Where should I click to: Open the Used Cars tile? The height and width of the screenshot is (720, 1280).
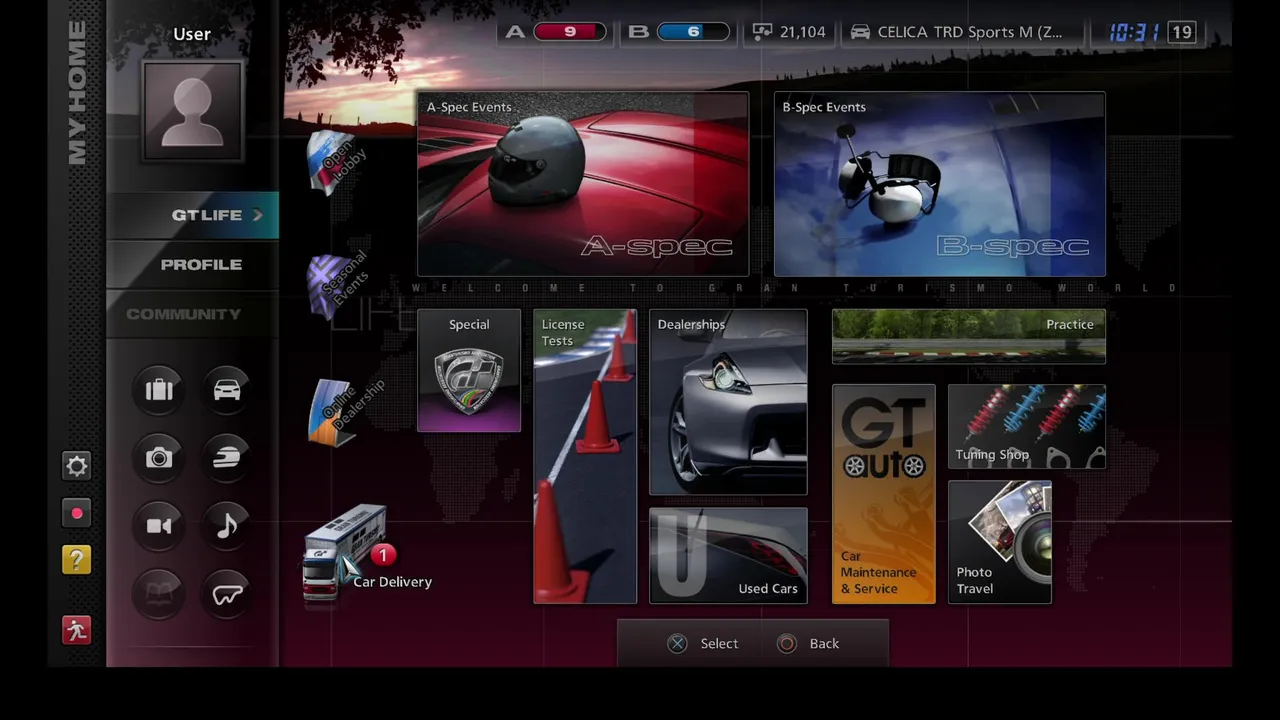[728, 556]
